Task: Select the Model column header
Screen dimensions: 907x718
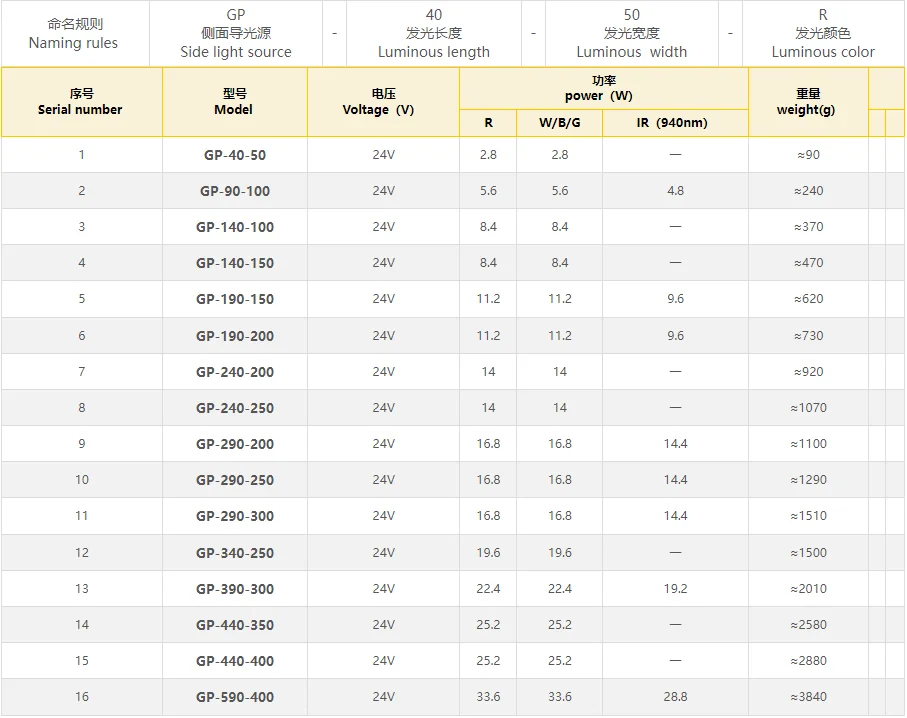Action: (234, 102)
